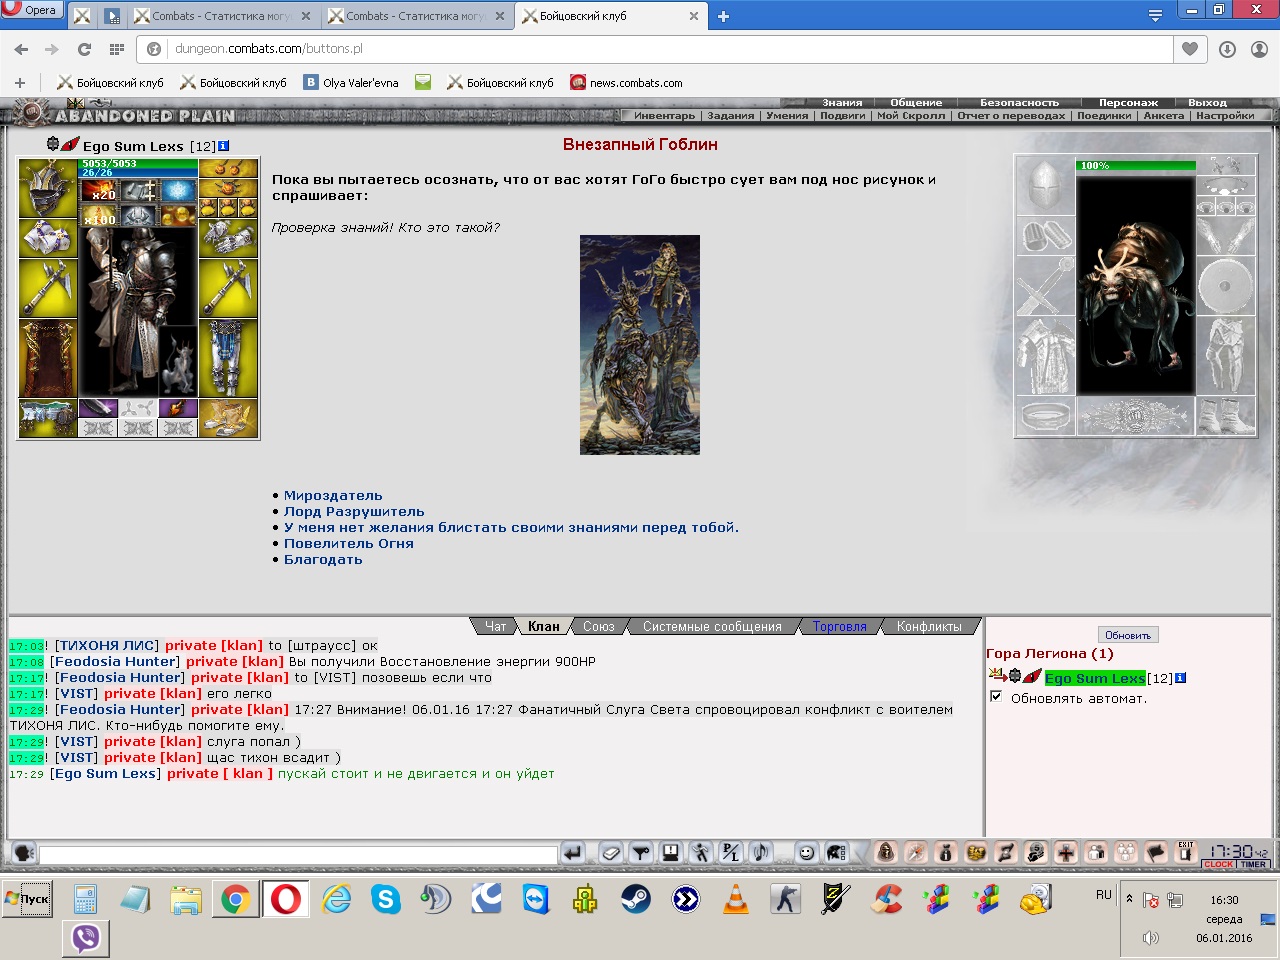The image size is (1280, 960).
Task: Click the chat message input field
Action: tap(298, 855)
